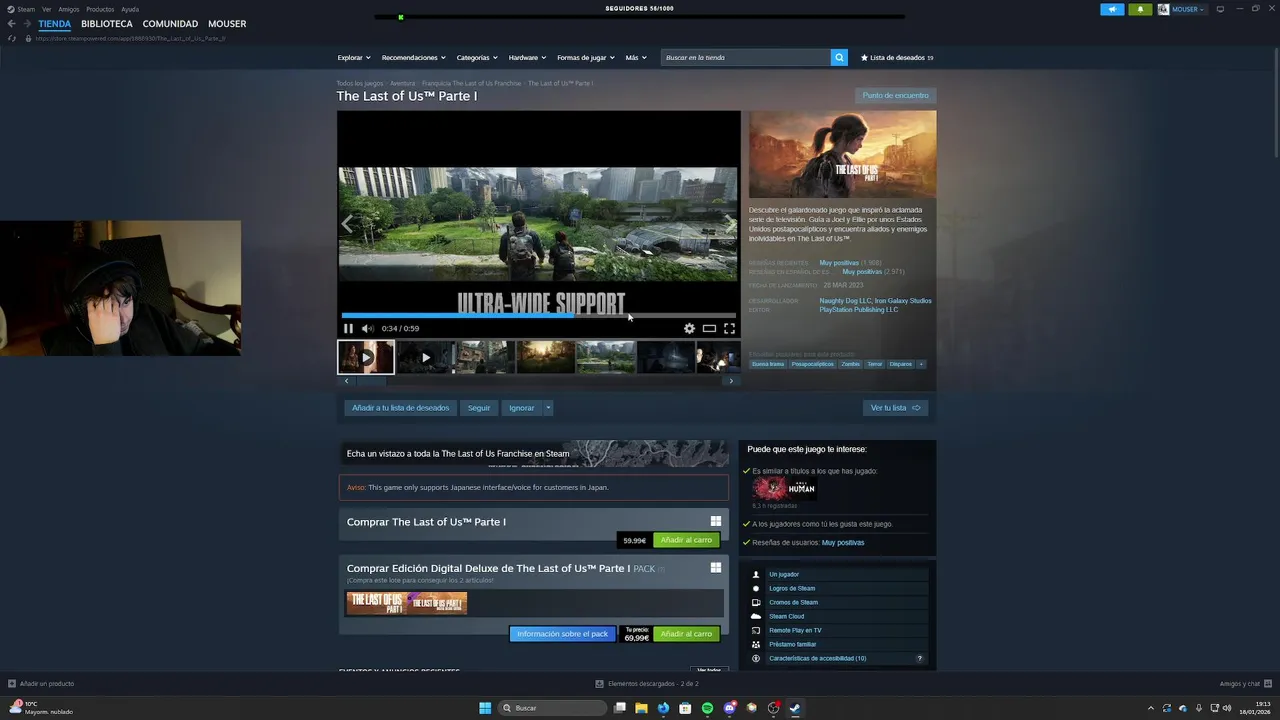Click the Seguir button
This screenshot has width=1280, height=720.
tap(479, 408)
